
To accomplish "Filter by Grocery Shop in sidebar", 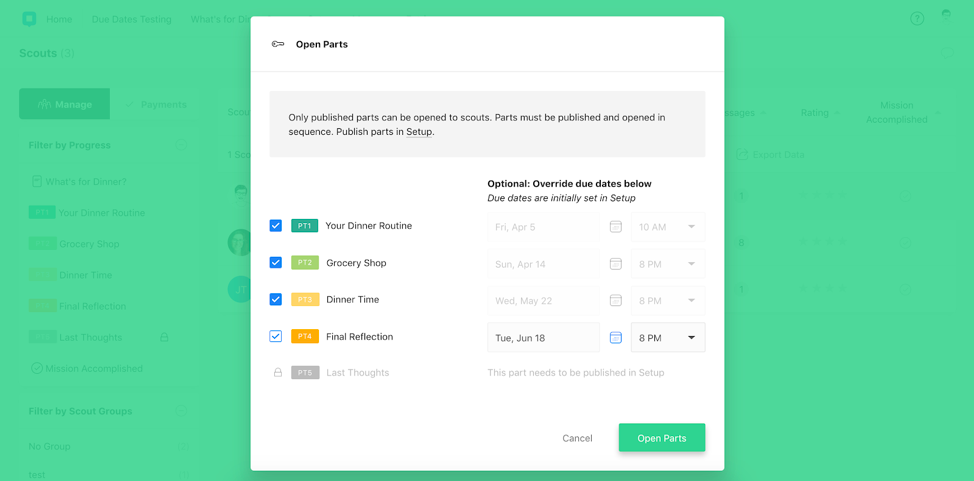I will 74,244.
